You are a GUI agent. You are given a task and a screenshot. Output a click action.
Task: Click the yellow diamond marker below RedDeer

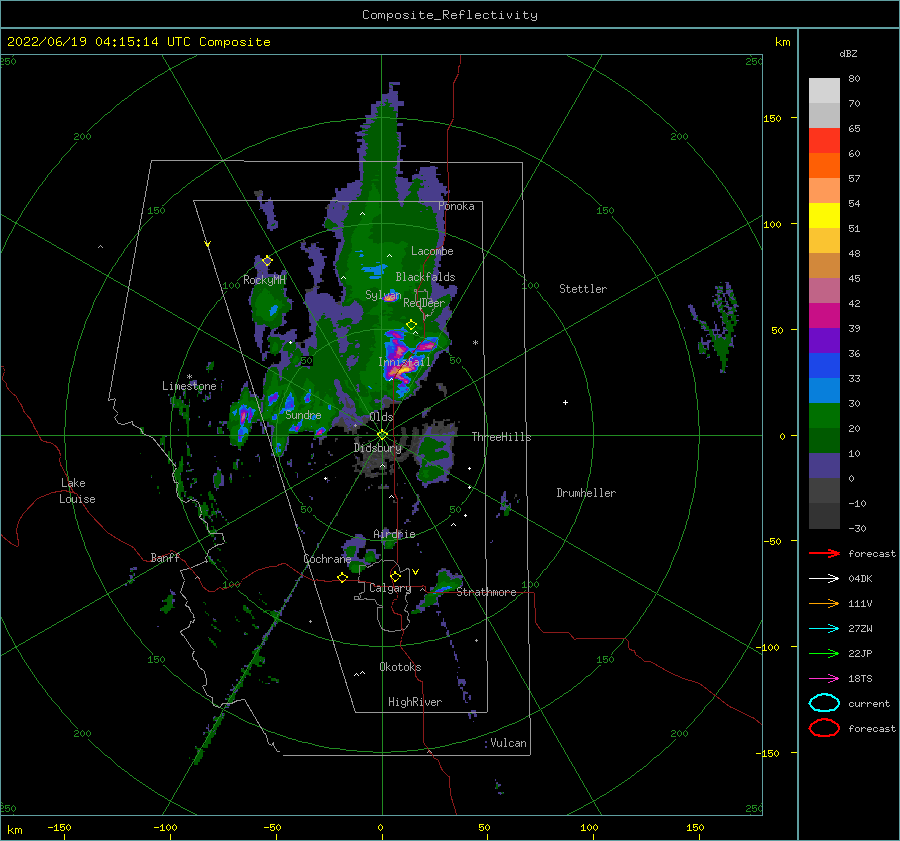coord(411,325)
